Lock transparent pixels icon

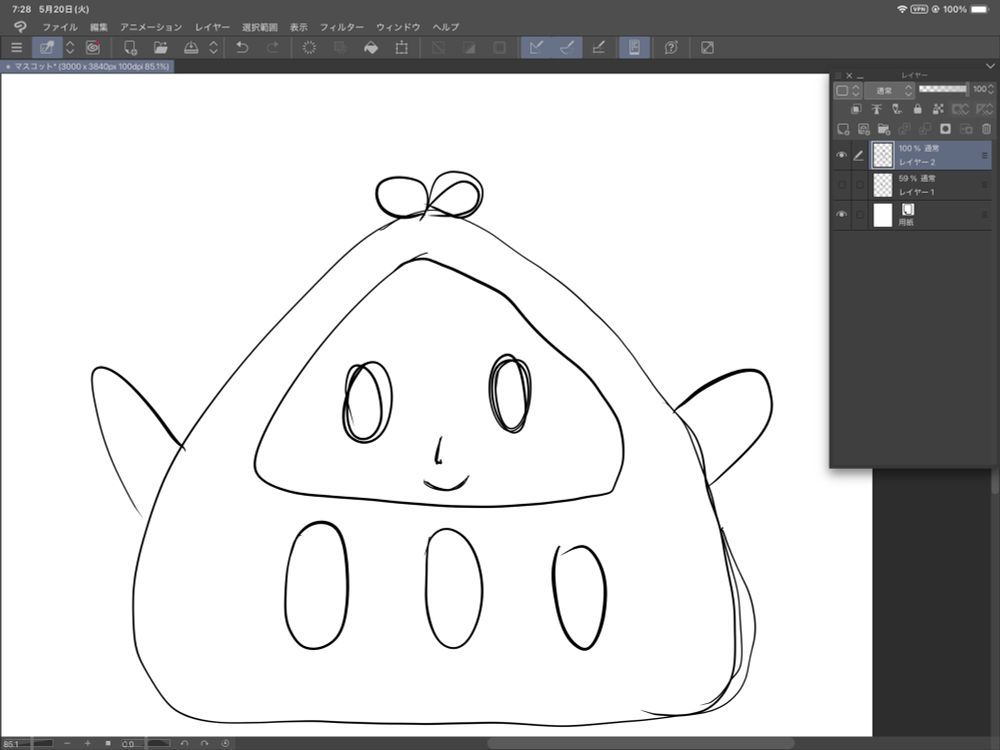pyautogui.click(x=938, y=109)
